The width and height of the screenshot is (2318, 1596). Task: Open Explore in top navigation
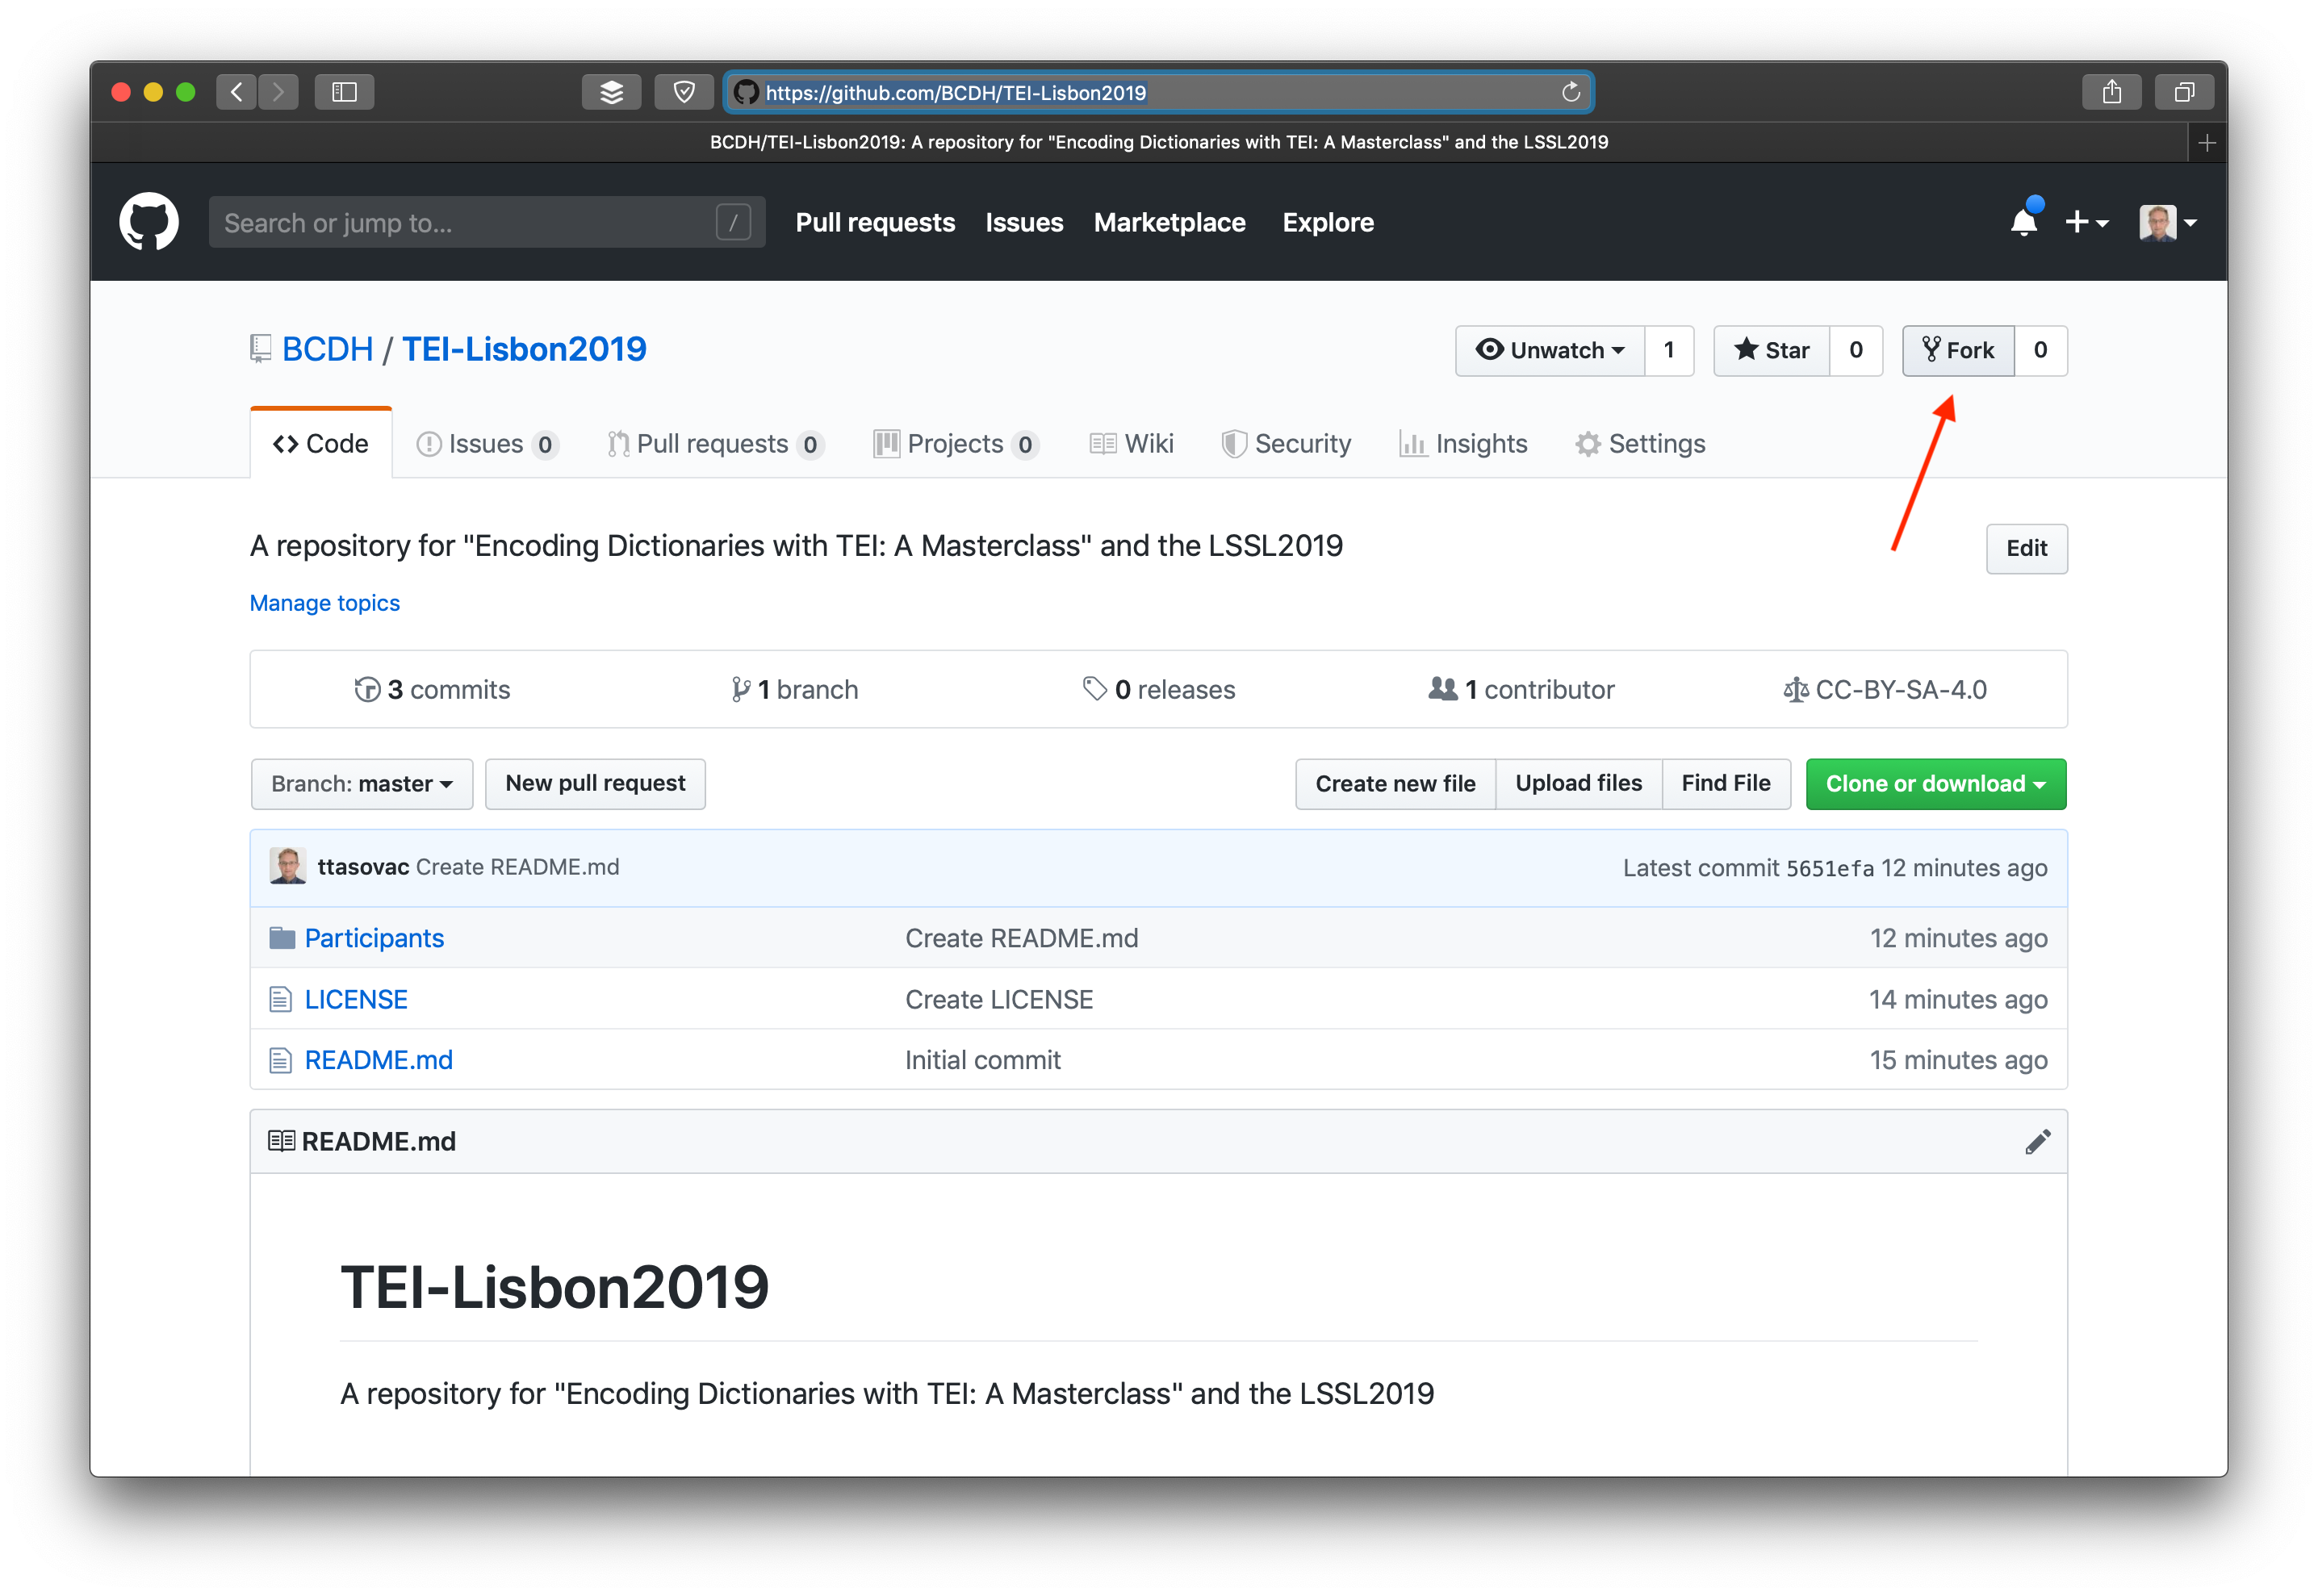click(x=1328, y=222)
